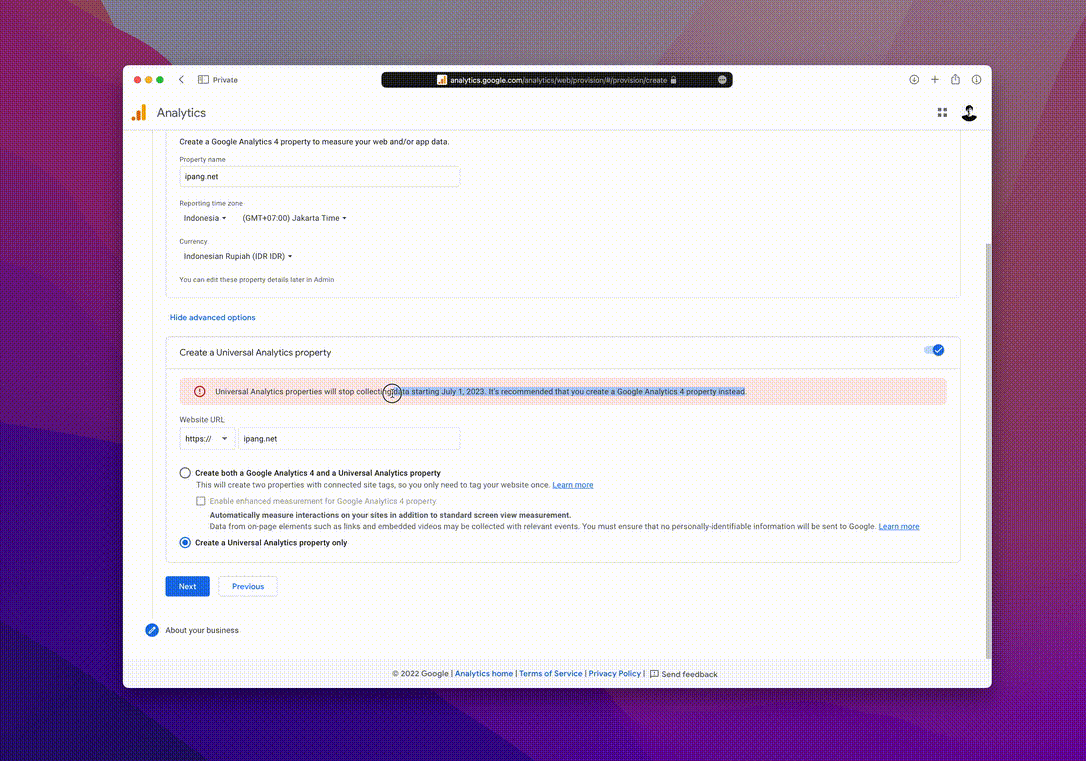Image resolution: width=1086 pixels, height=761 pixels.
Task: Show the Safari sidebar
Action: pyautogui.click(x=203, y=80)
